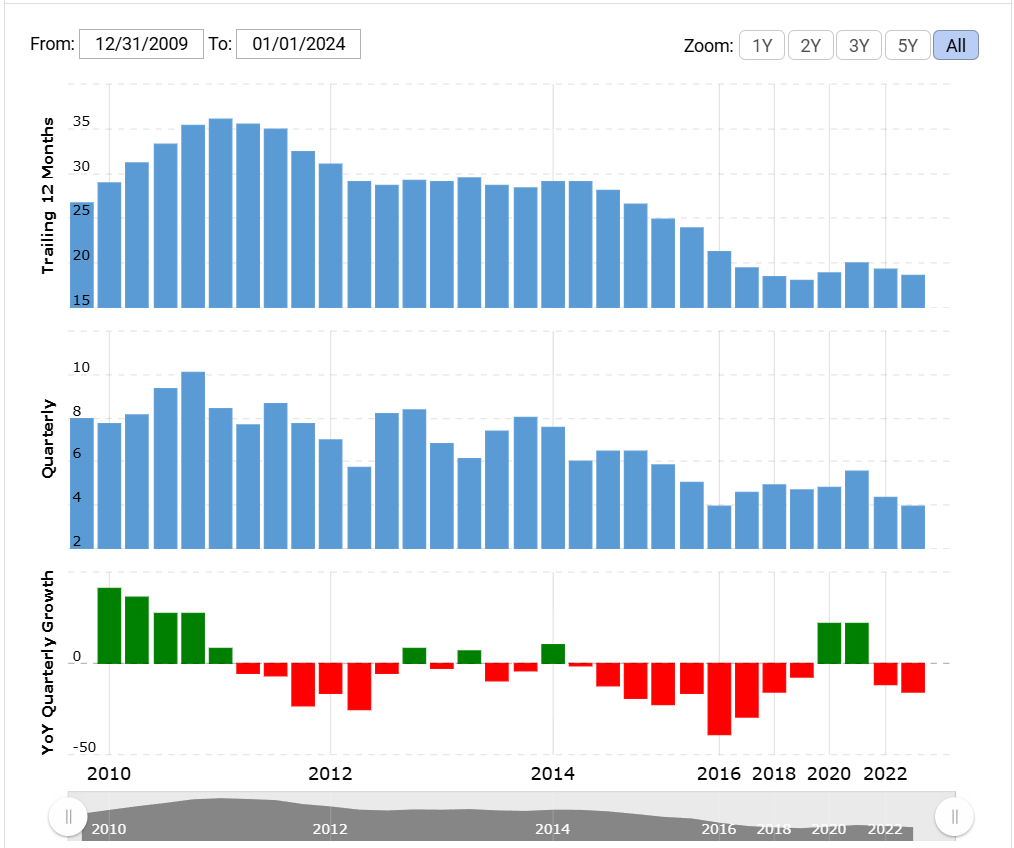Grab the left range slider handle
1014x848 pixels.
(68, 816)
